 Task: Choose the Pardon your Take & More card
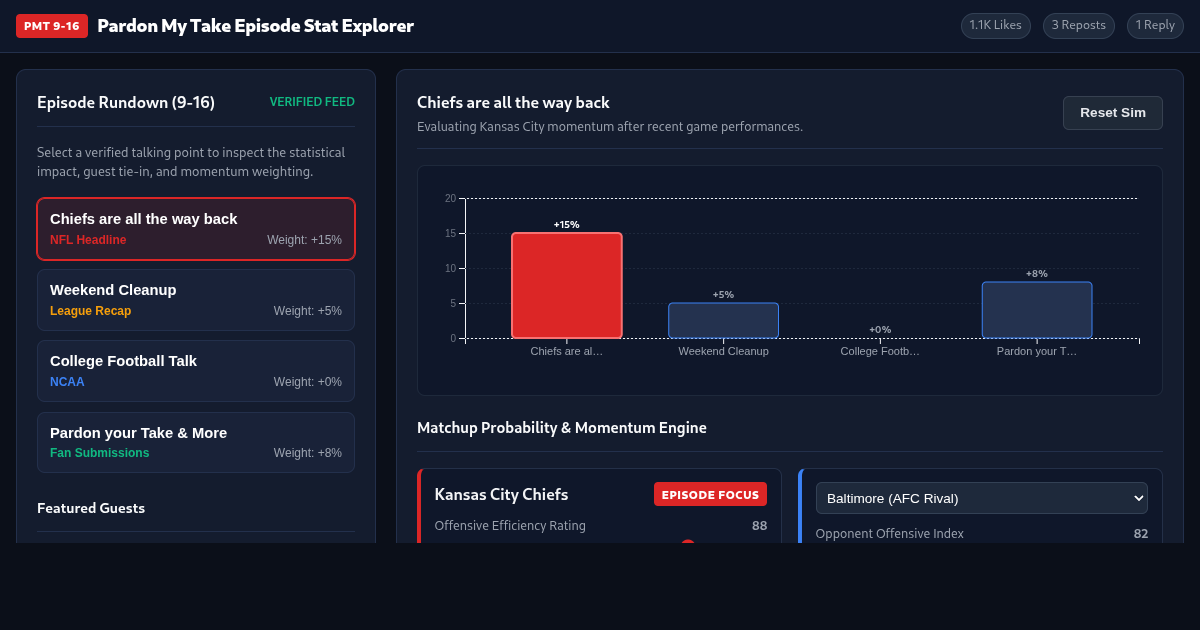click(196, 442)
